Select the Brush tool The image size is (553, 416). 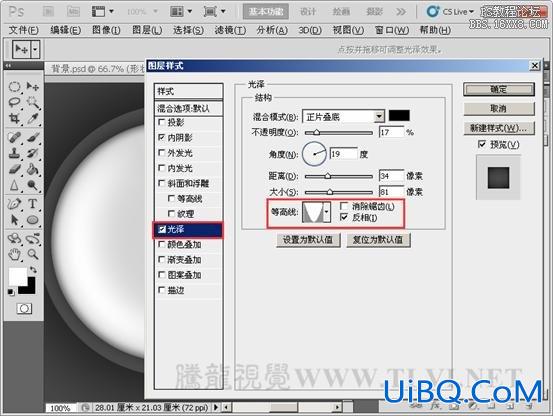[x=33, y=137]
